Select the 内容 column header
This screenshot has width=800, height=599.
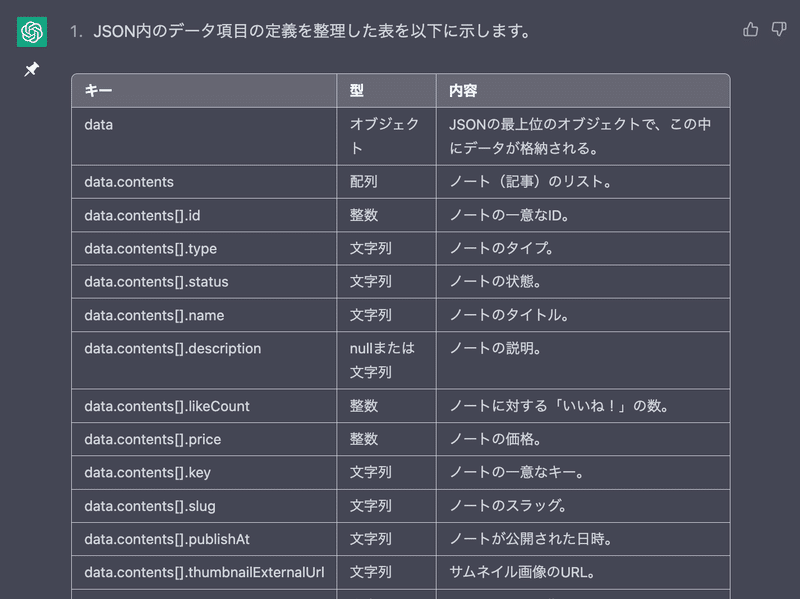click(x=583, y=91)
